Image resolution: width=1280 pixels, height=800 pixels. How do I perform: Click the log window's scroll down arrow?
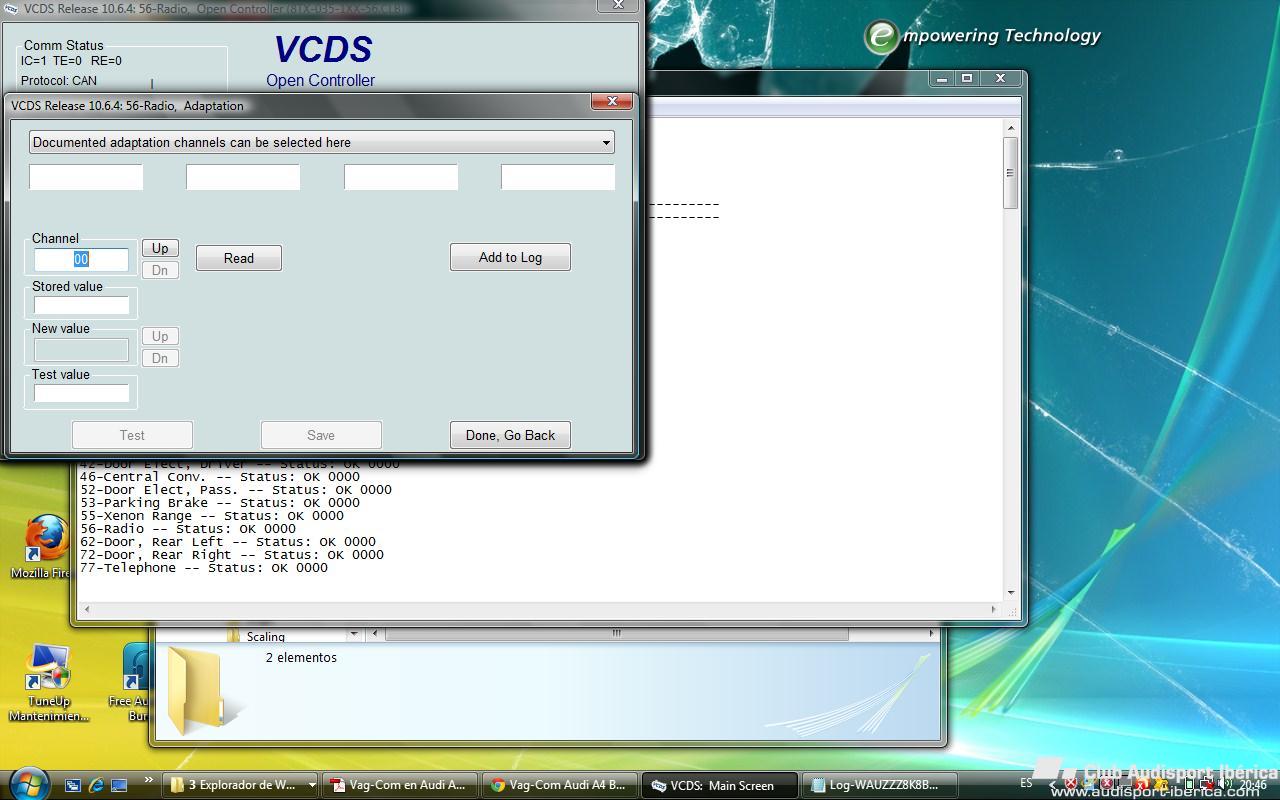click(x=1011, y=592)
